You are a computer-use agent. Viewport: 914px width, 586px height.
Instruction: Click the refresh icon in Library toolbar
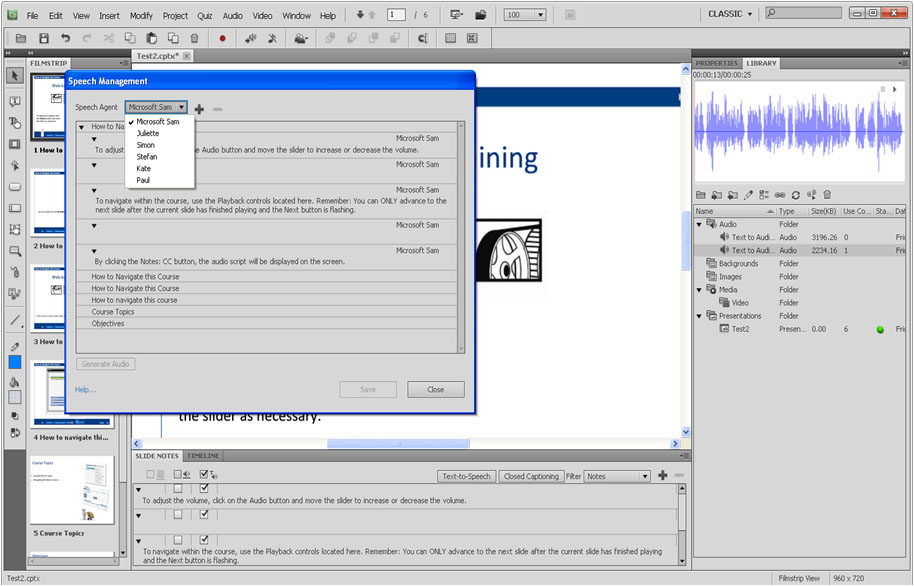coord(795,195)
